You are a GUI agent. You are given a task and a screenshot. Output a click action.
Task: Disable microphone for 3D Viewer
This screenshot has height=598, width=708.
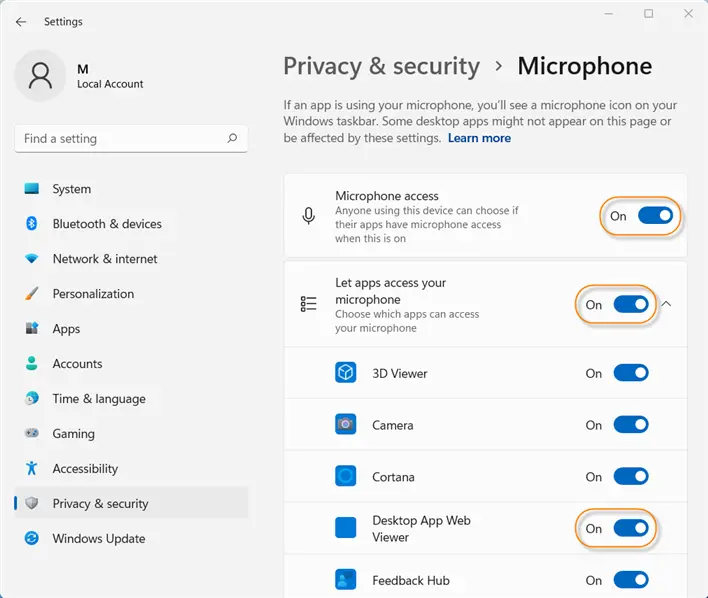pyautogui.click(x=631, y=373)
